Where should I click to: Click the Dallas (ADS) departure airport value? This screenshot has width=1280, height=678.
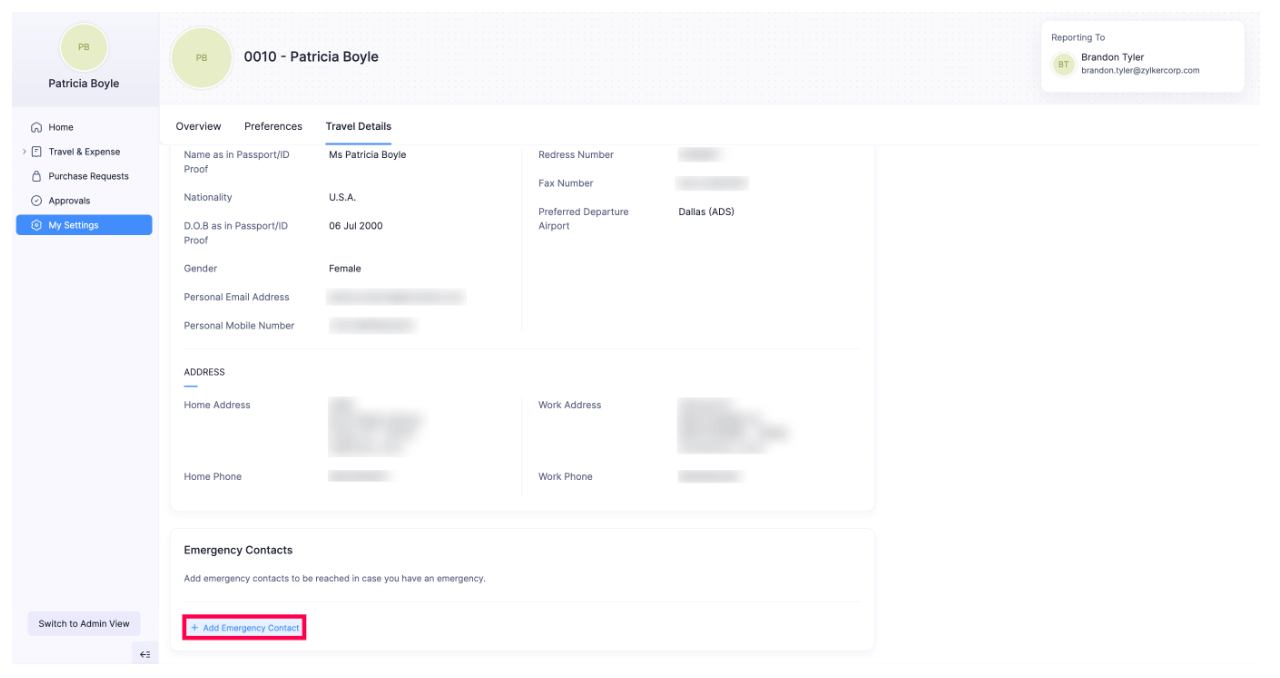706,212
